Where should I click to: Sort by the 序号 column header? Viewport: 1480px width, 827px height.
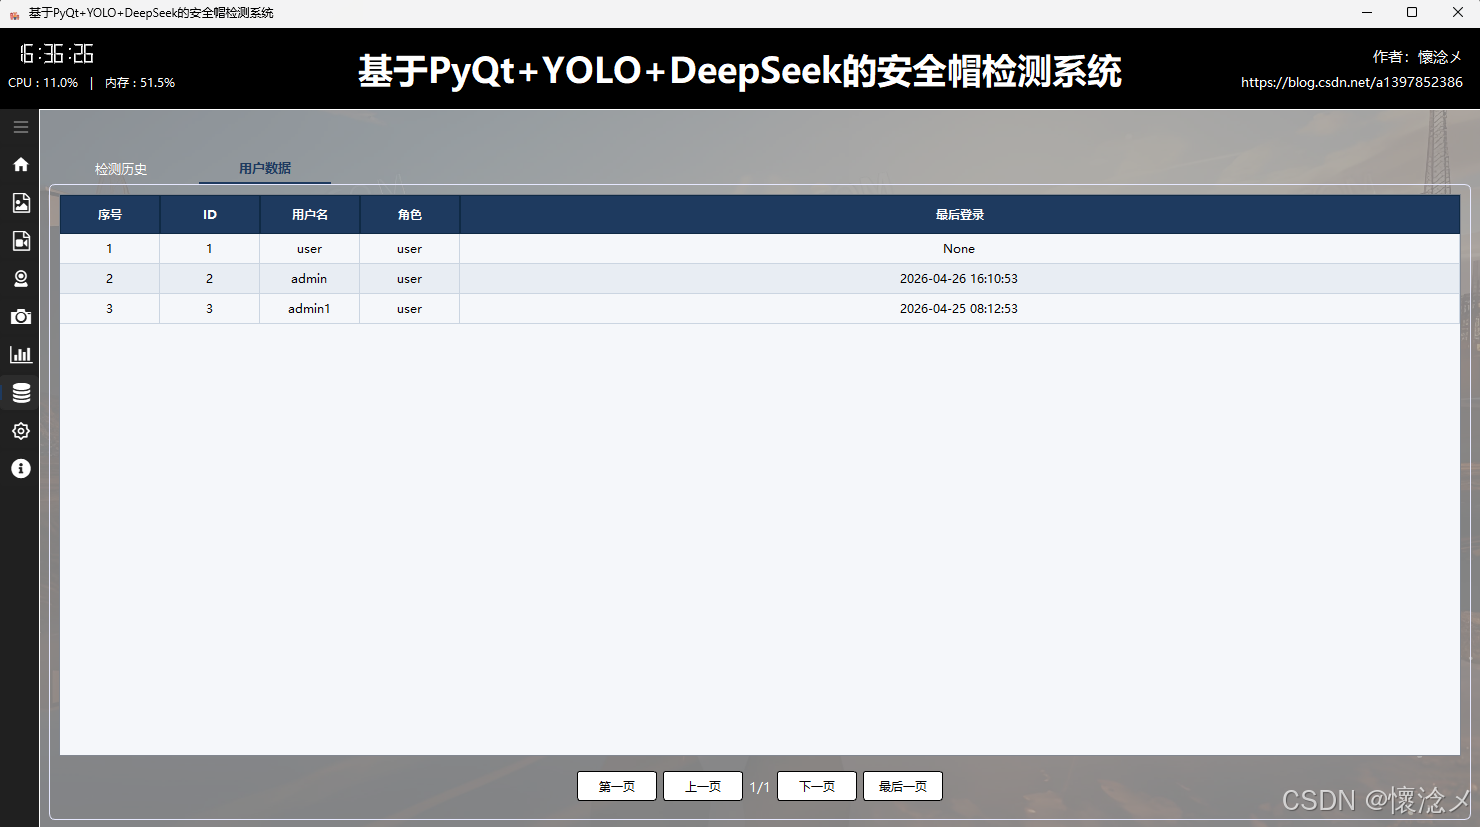coord(110,215)
